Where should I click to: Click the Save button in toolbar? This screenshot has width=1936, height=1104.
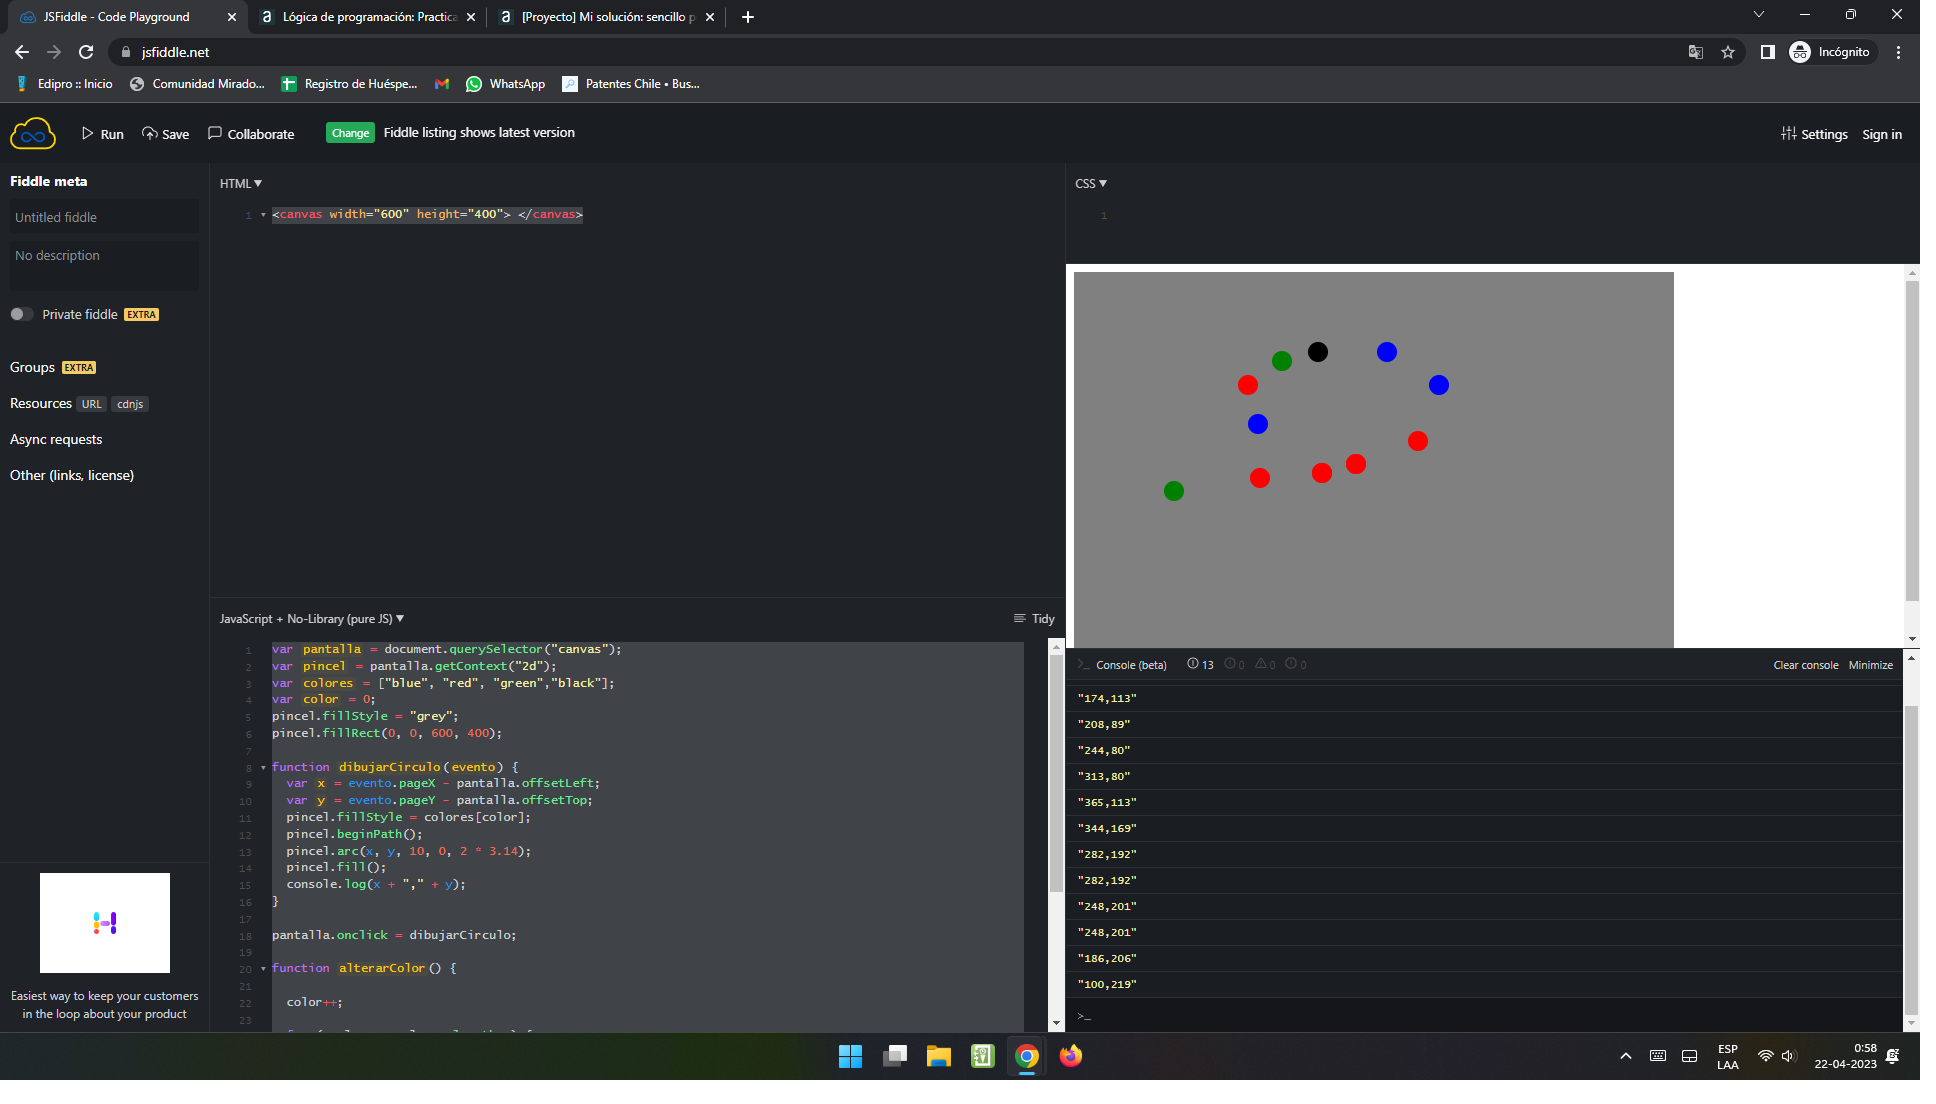point(164,133)
